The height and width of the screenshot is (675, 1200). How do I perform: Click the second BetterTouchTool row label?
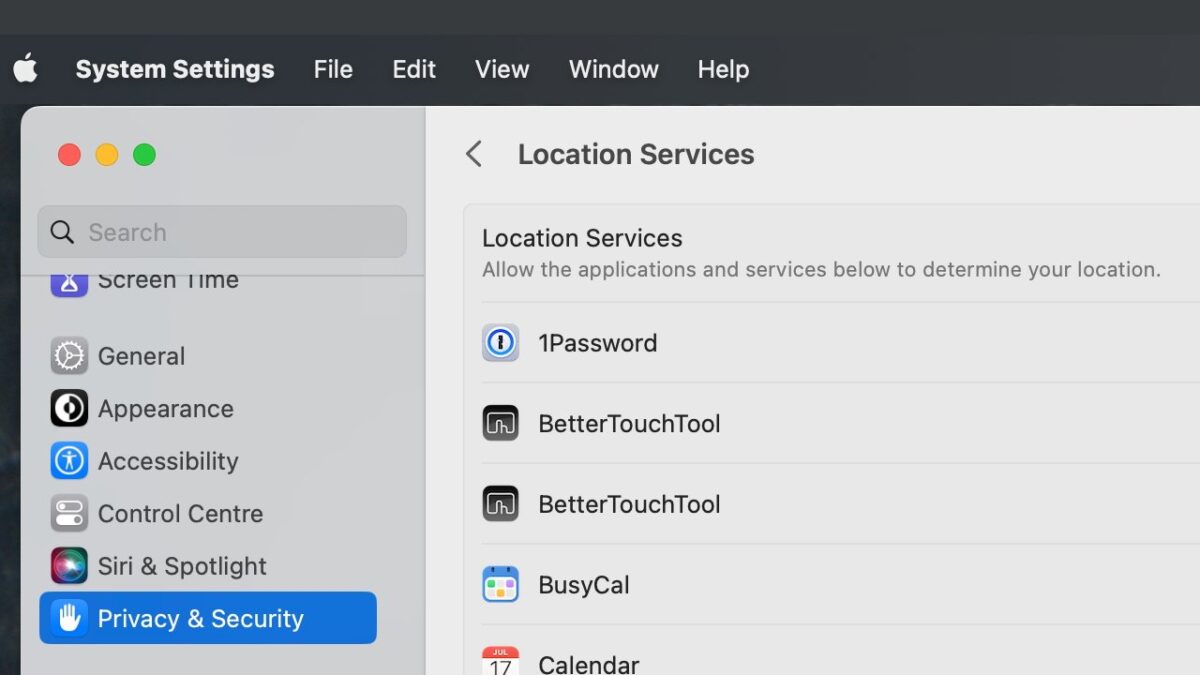pyautogui.click(x=629, y=504)
